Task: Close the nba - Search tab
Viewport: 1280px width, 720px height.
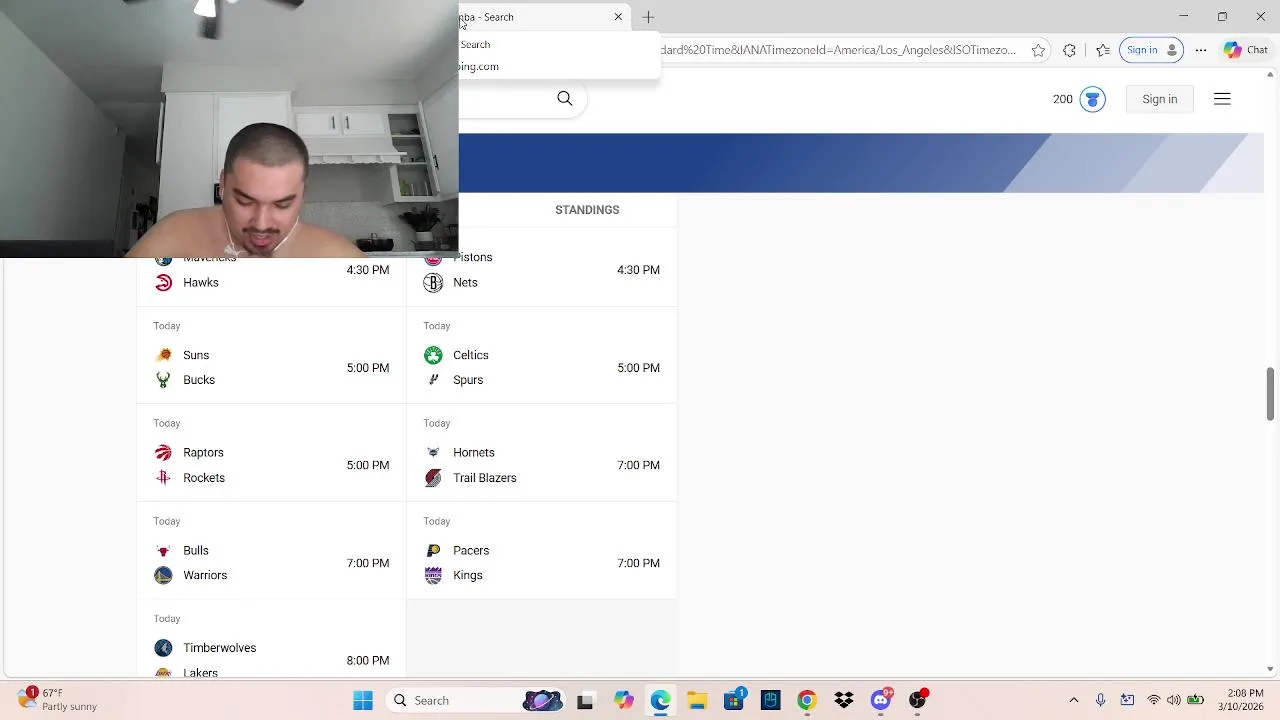Action: click(x=618, y=17)
